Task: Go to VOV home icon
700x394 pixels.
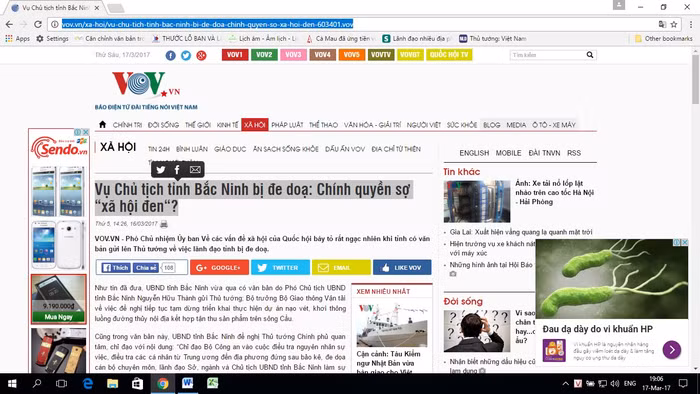Action: [x=102, y=124]
